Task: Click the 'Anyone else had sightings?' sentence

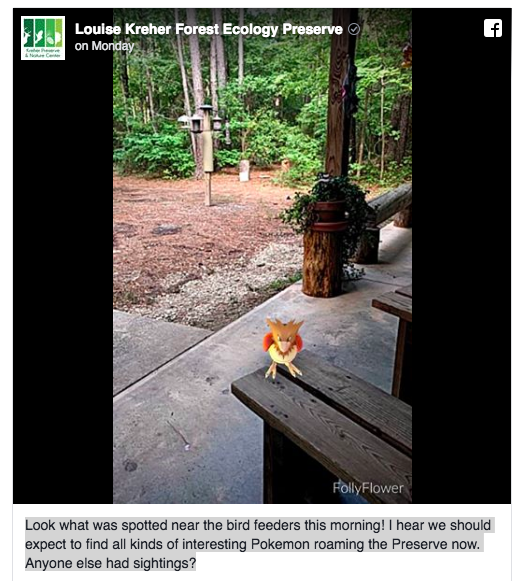Action: coord(110,564)
